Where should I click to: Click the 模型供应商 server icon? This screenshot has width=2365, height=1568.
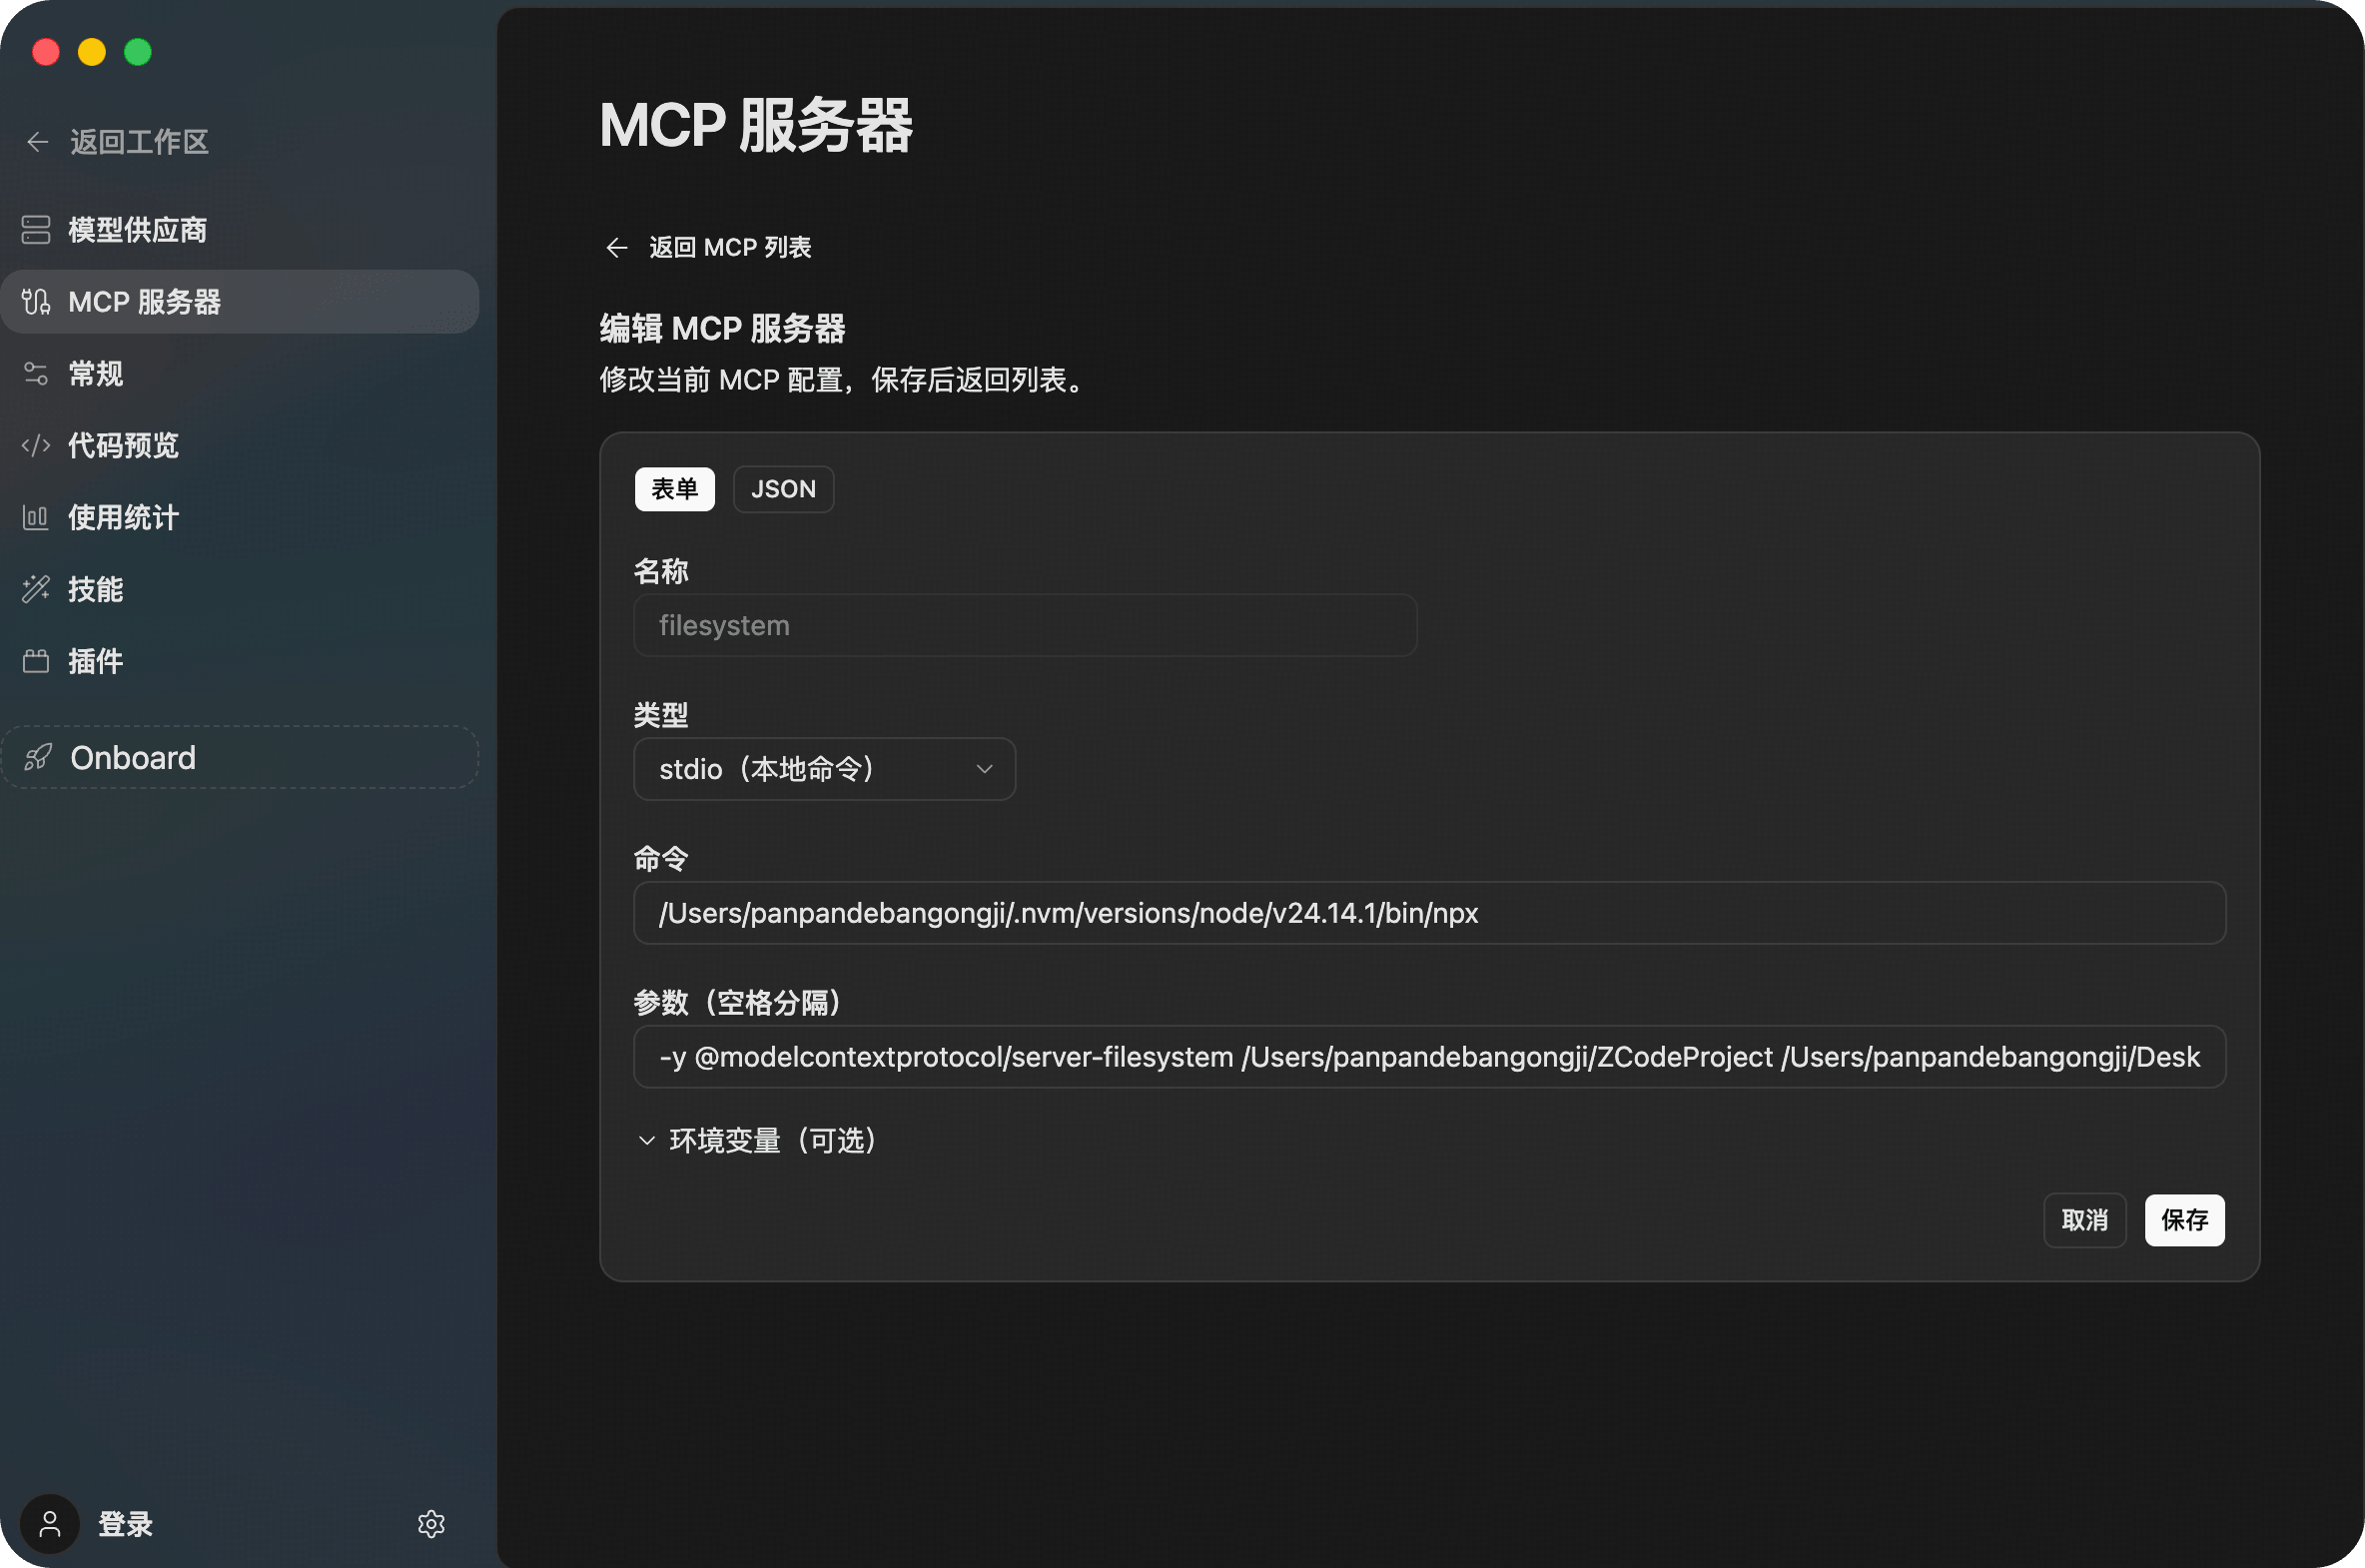(36, 230)
